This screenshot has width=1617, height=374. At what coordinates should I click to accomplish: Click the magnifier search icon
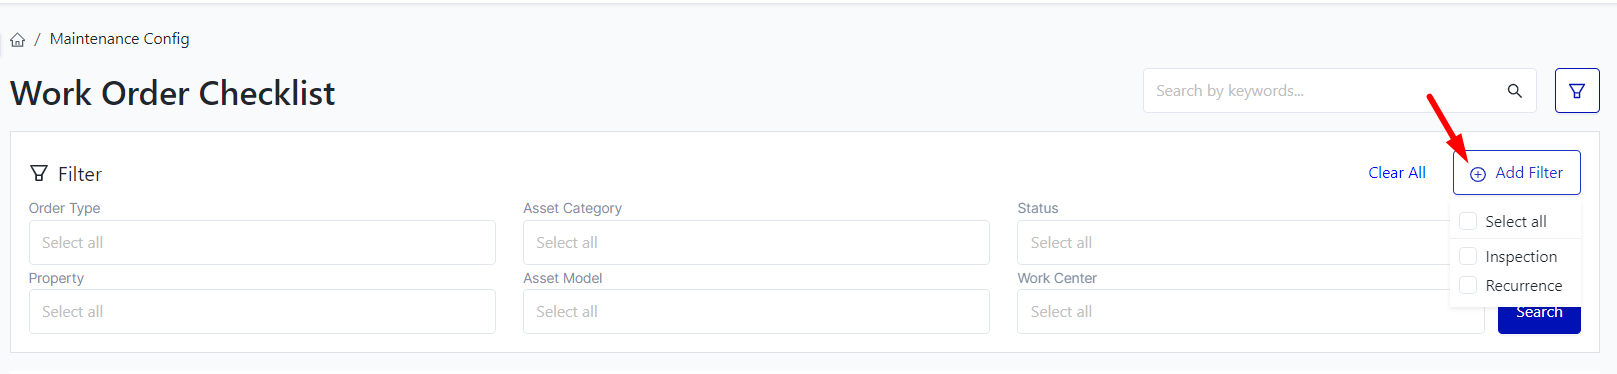click(x=1514, y=91)
